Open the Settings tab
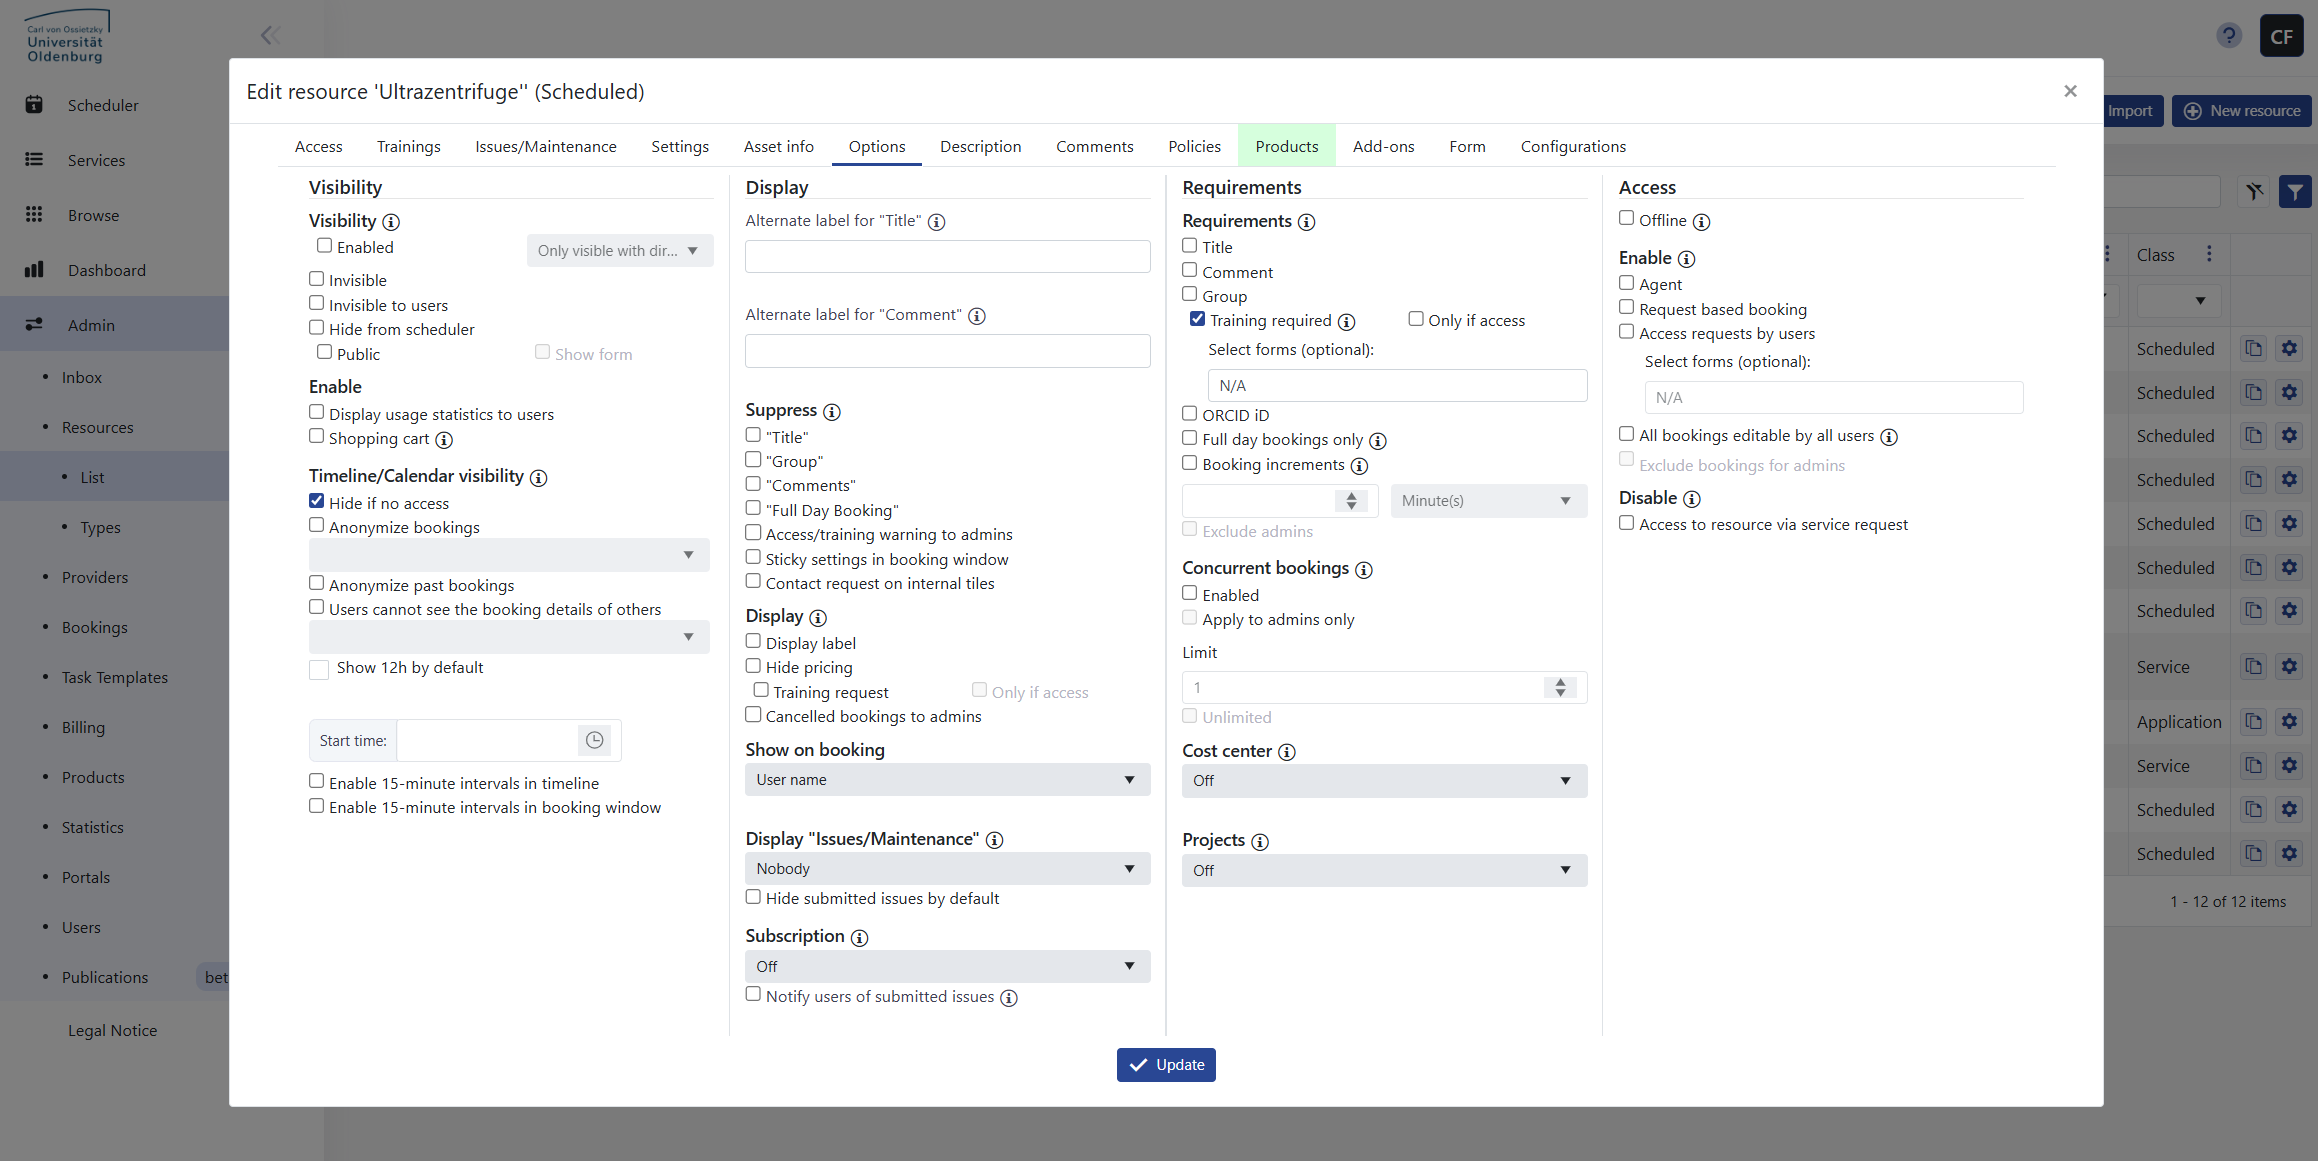The height and width of the screenshot is (1161, 2318). tap(679, 146)
